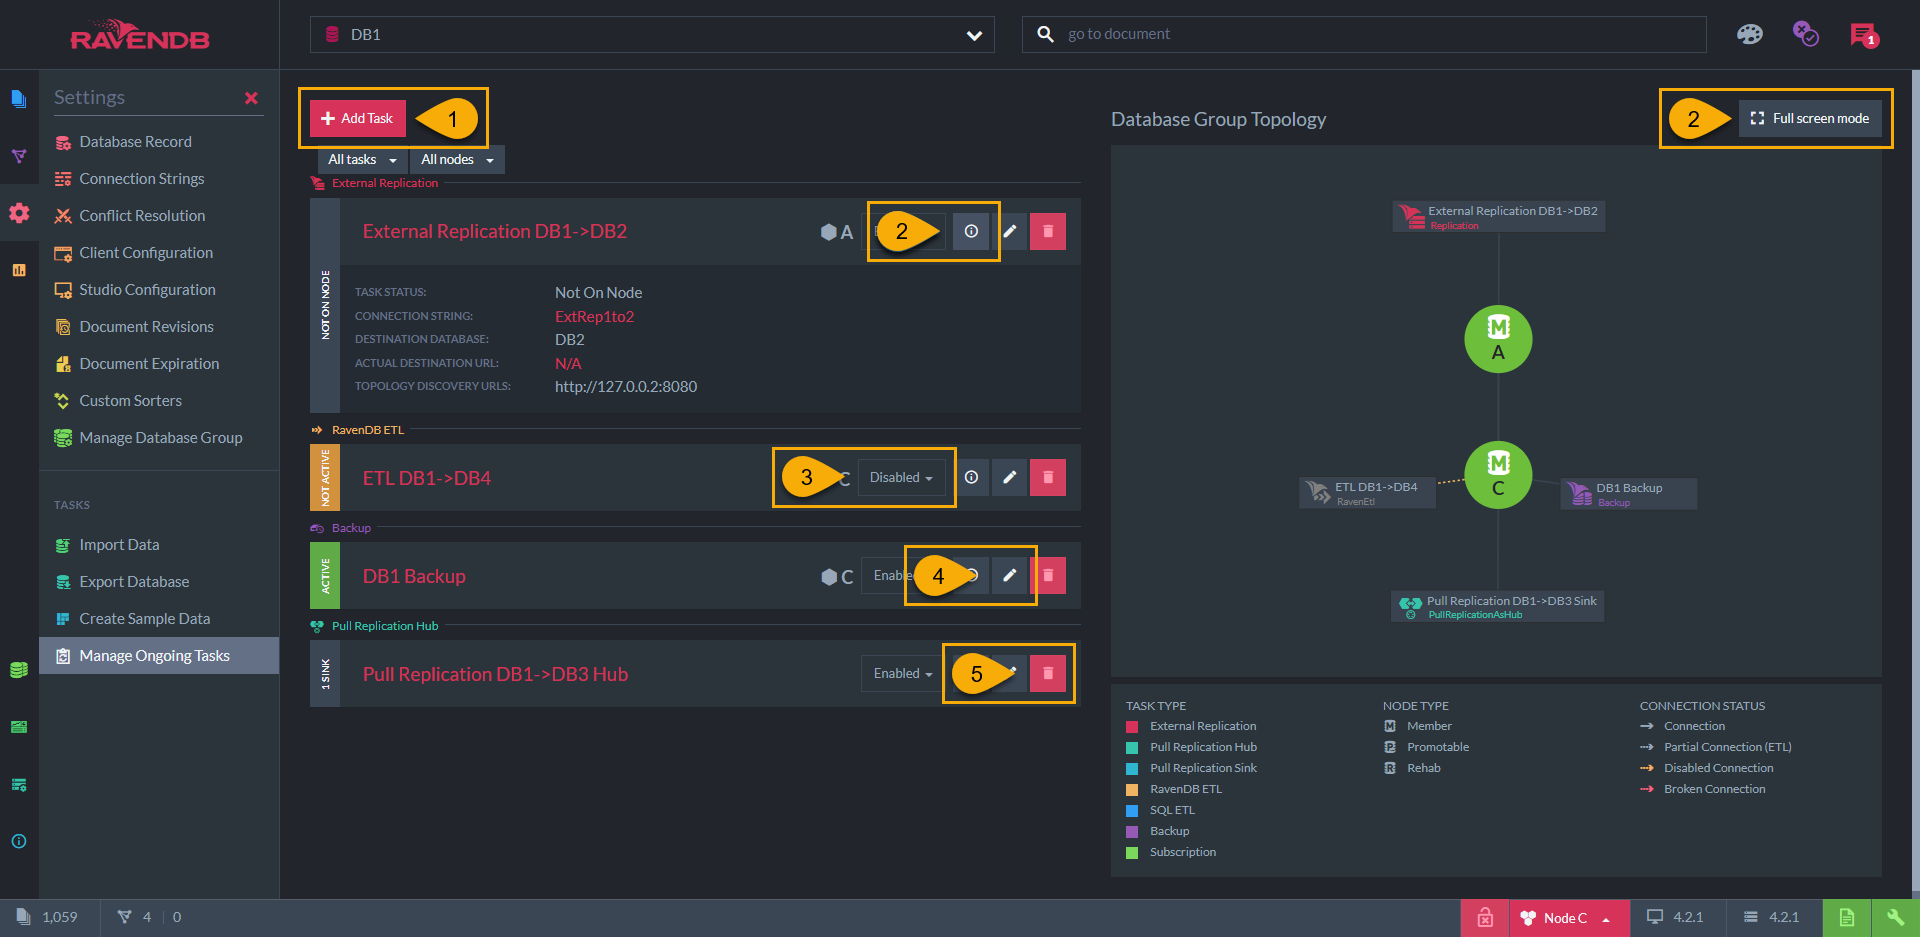Viewport: 1920px width, 937px height.
Task: Delete External Replication DB1->DB2 task
Action: point(1048,231)
